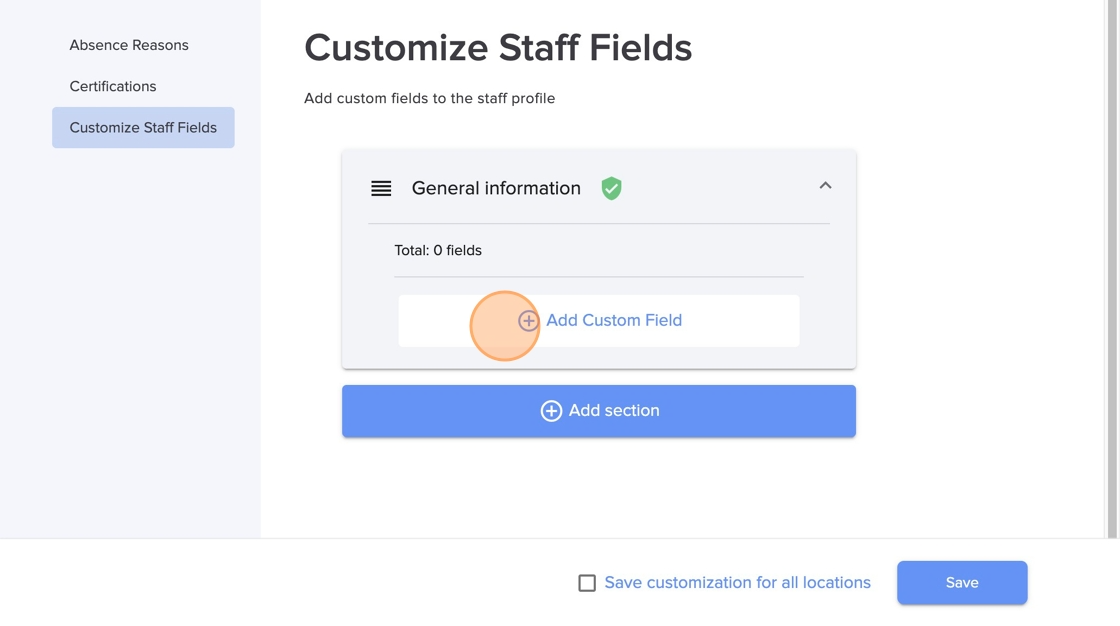Viewport: 1120px width, 626px height.
Task: Click the Add Custom Field label
Action: pos(614,321)
